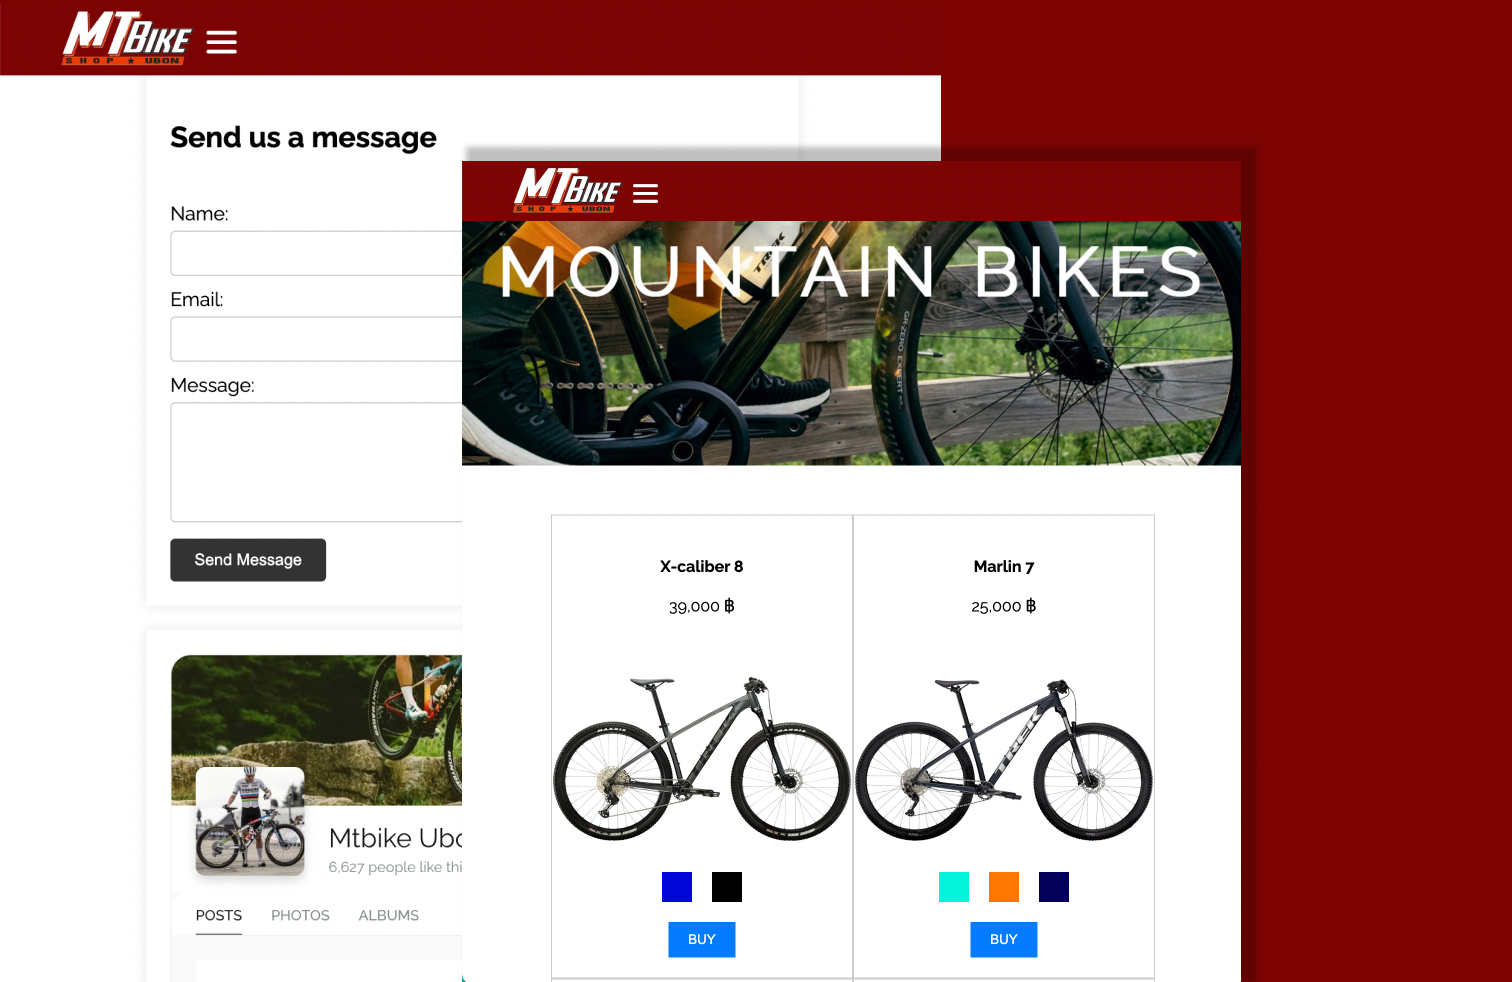
Task: Choose the cyan color swatch for Marlin 7
Action: click(954, 887)
